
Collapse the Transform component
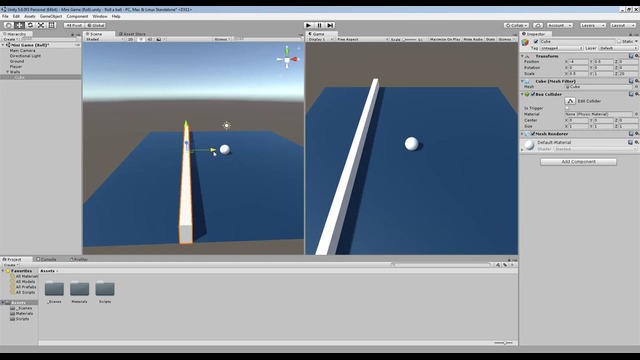click(x=522, y=56)
